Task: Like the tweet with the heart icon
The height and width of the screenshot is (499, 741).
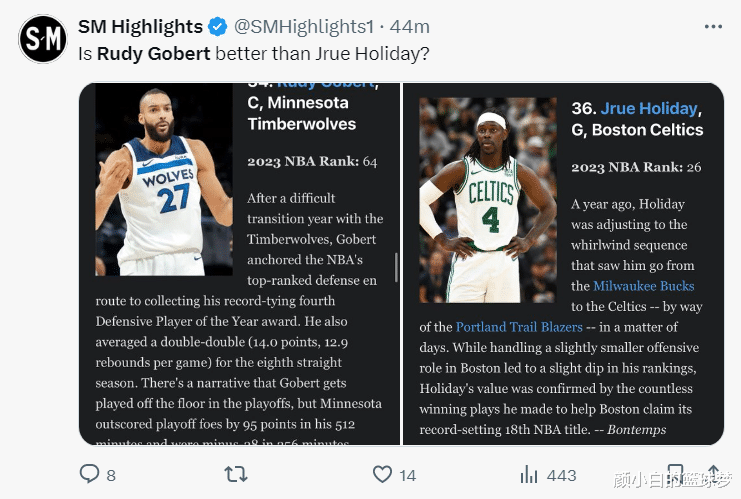Action: 382,474
